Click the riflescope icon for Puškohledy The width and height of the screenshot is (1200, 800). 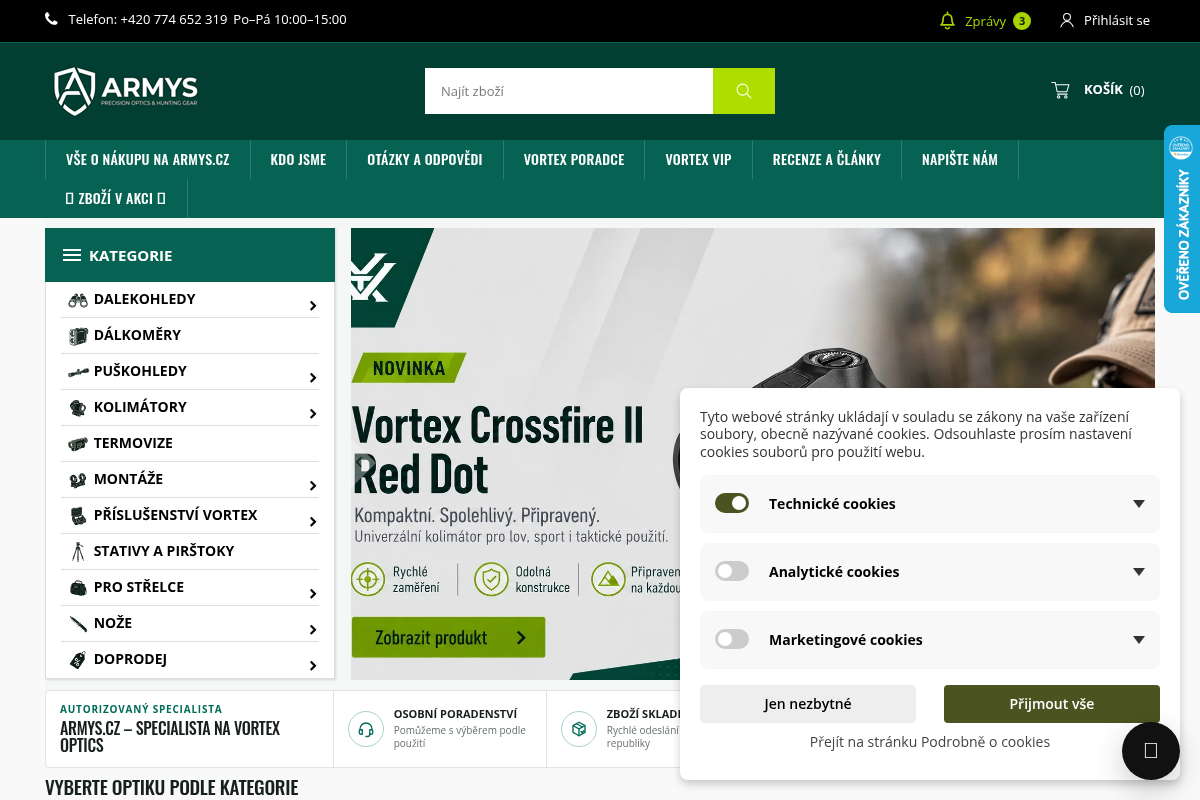(78, 372)
